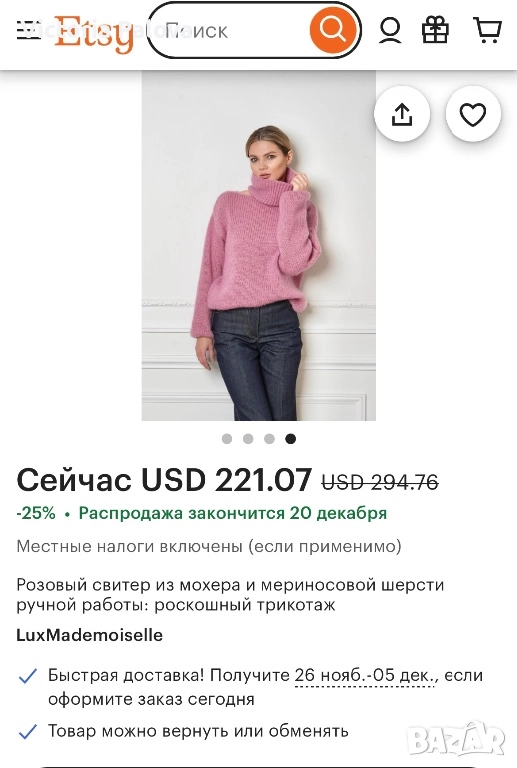Image resolution: width=517 pixels, height=768 pixels.
Task: Click the USD 221.07 current price
Action: coord(227,480)
